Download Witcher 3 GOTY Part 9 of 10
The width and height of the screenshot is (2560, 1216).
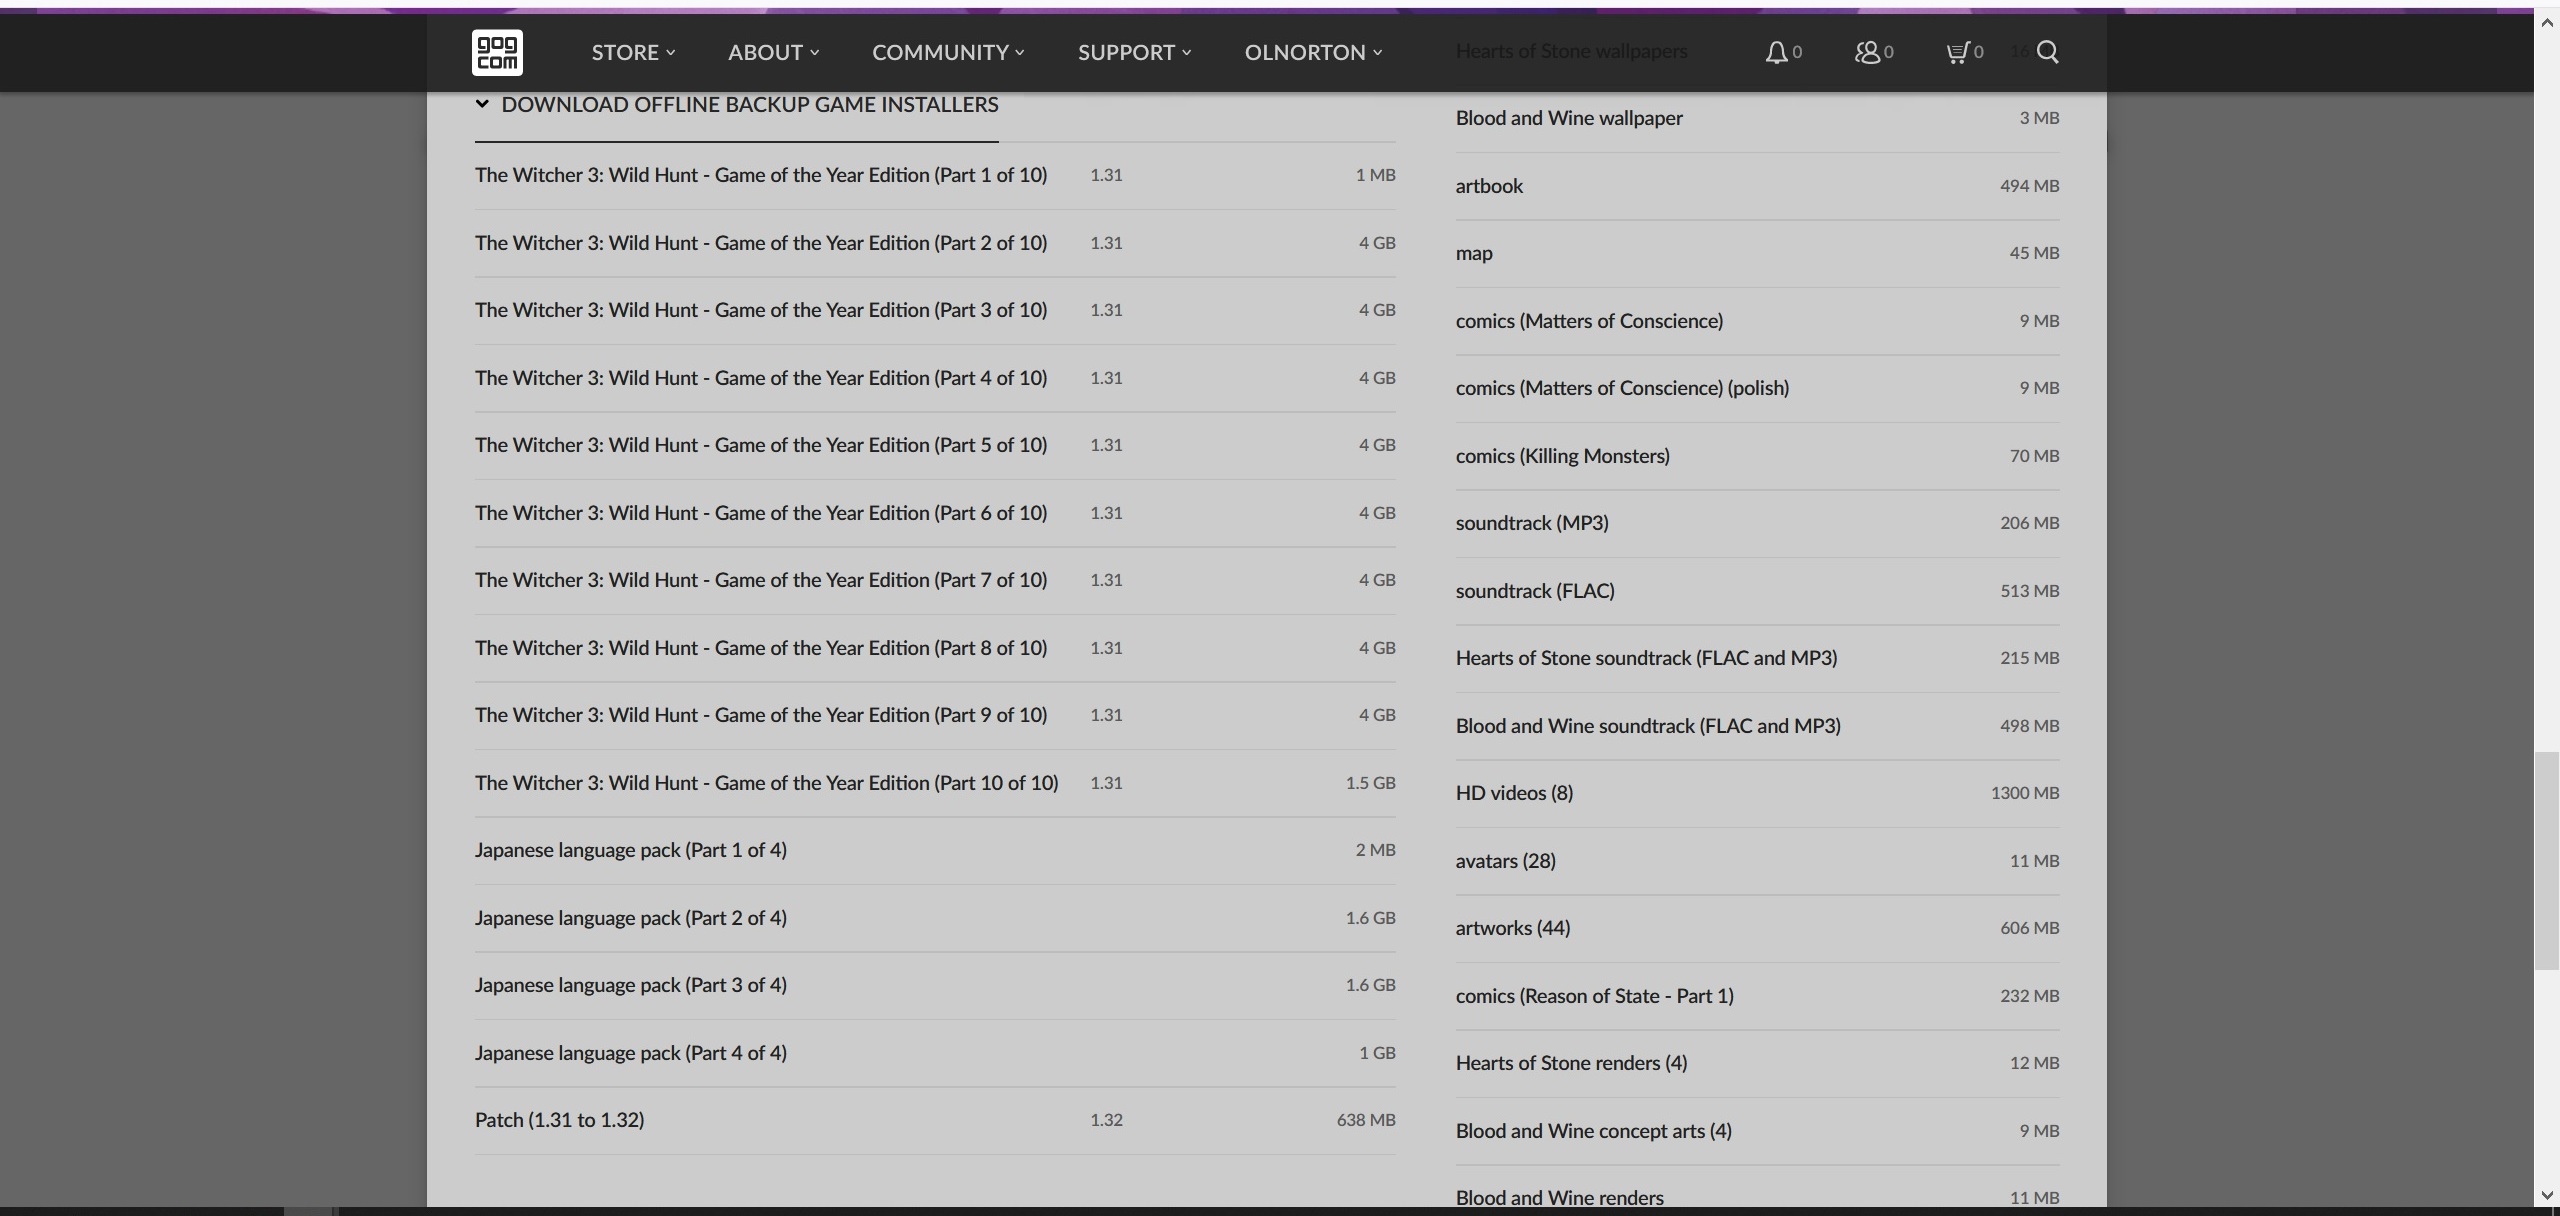point(935,715)
